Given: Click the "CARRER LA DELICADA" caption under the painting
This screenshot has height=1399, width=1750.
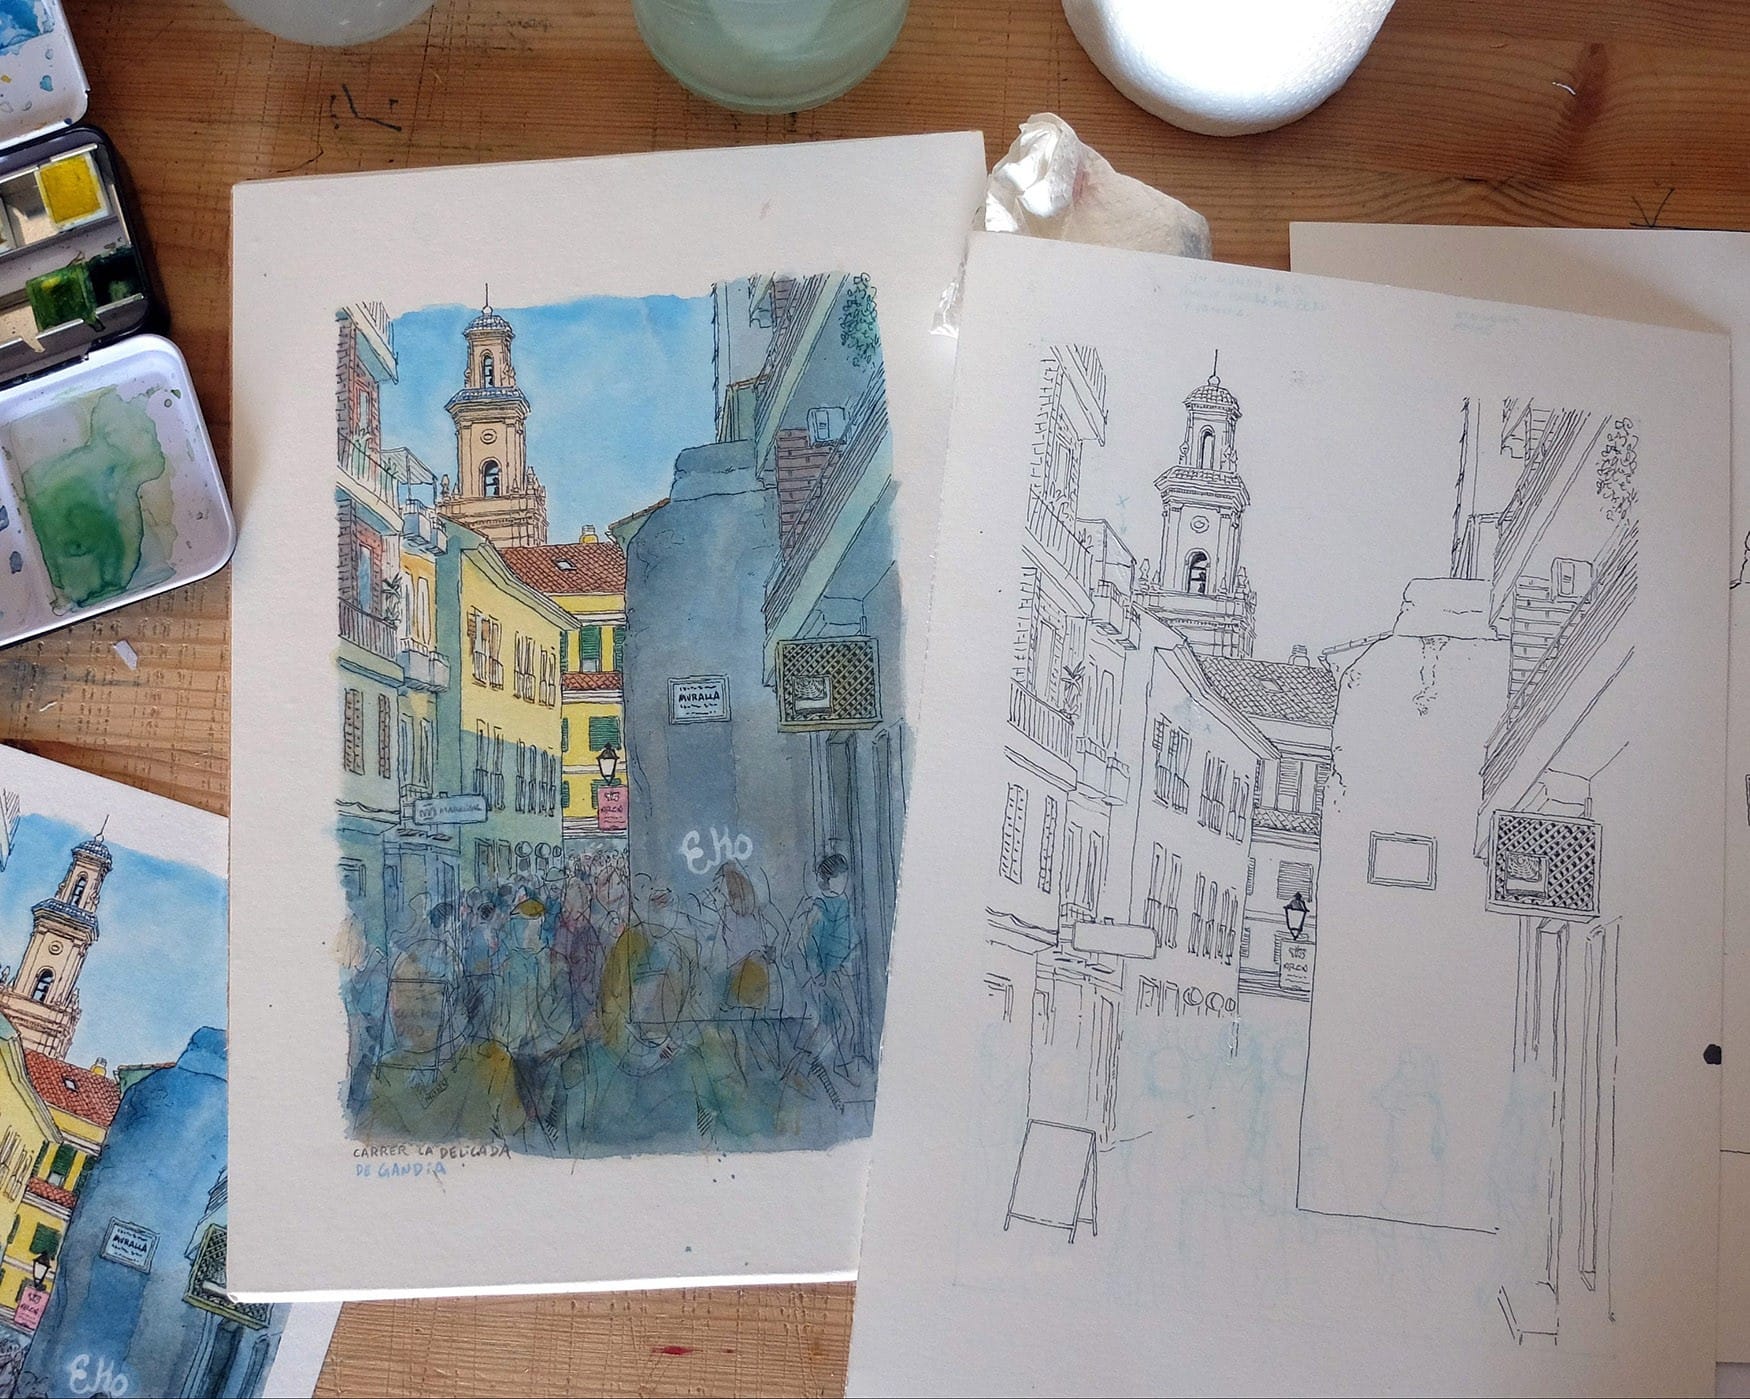Looking at the screenshot, I should pos(431,1152).
